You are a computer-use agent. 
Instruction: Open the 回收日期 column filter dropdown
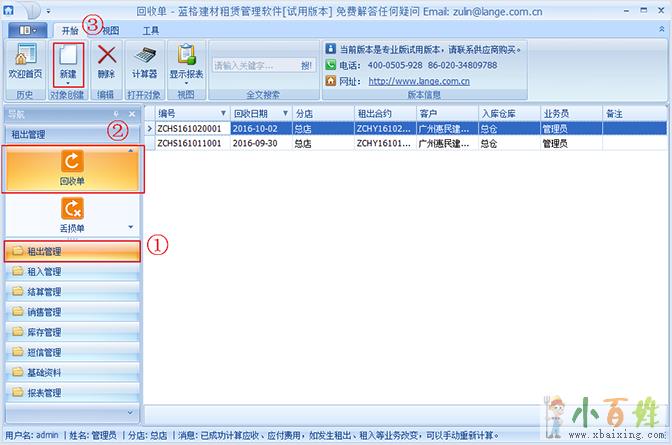point(285,114)
